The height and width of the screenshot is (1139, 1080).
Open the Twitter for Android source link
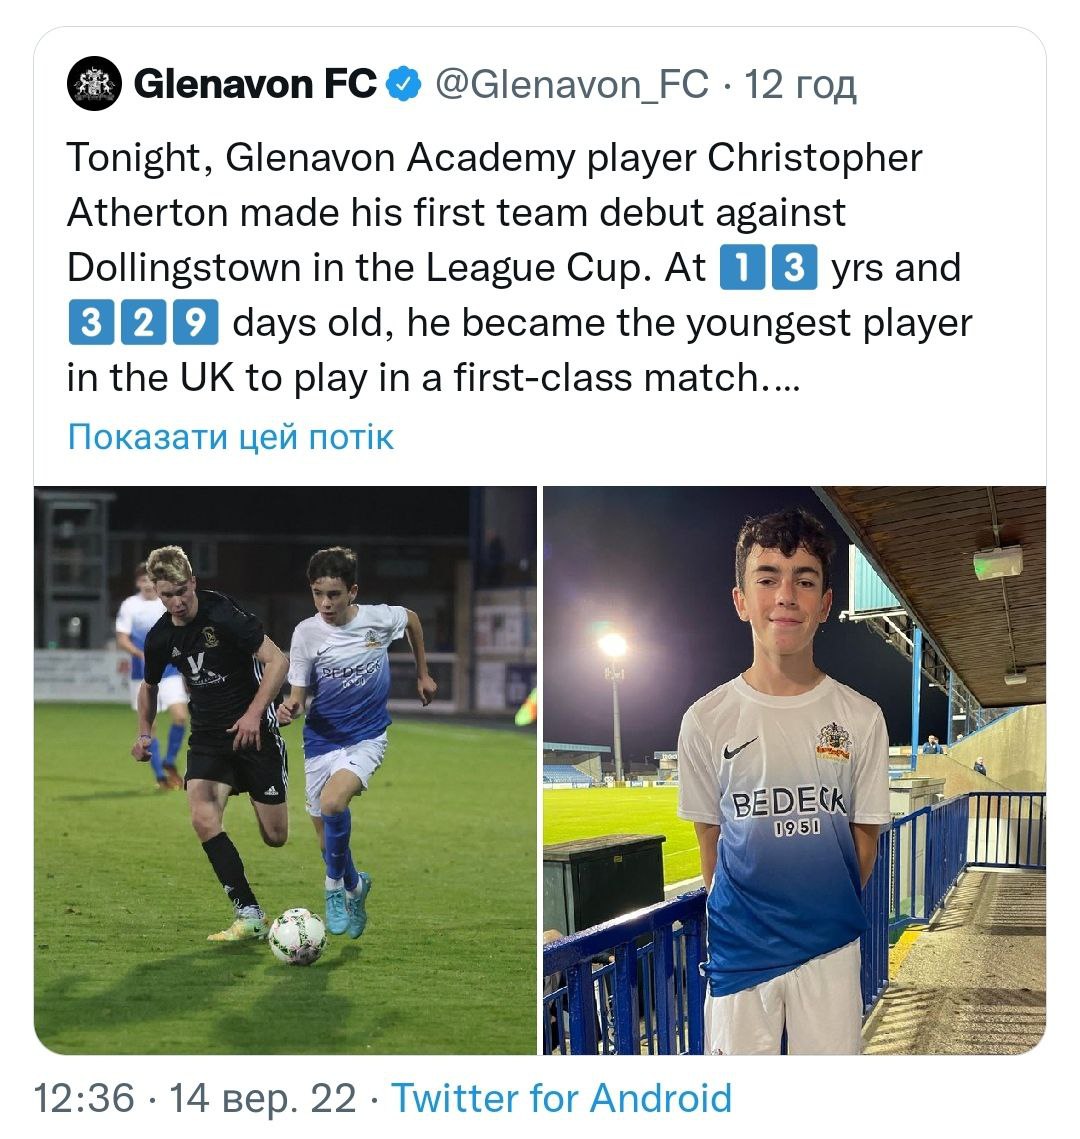click(561, 1097)
